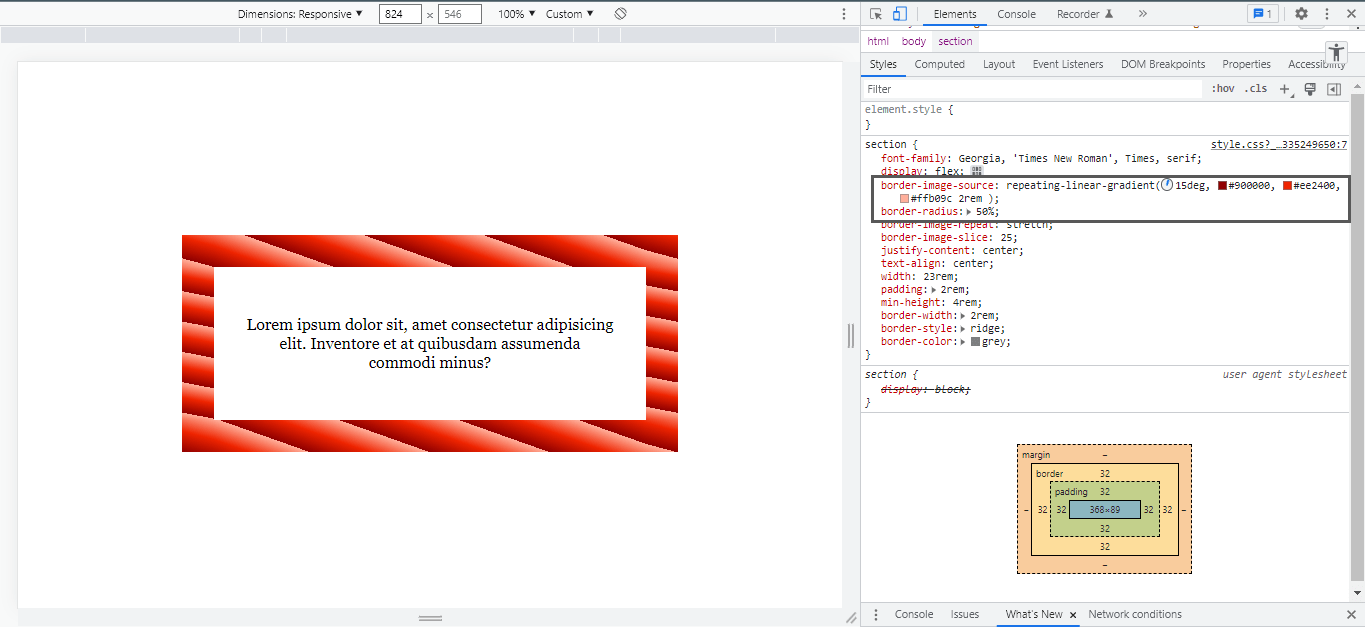Click the accessibility figure icon
The image size is (1365, 627).
(x=1337, y=53)
